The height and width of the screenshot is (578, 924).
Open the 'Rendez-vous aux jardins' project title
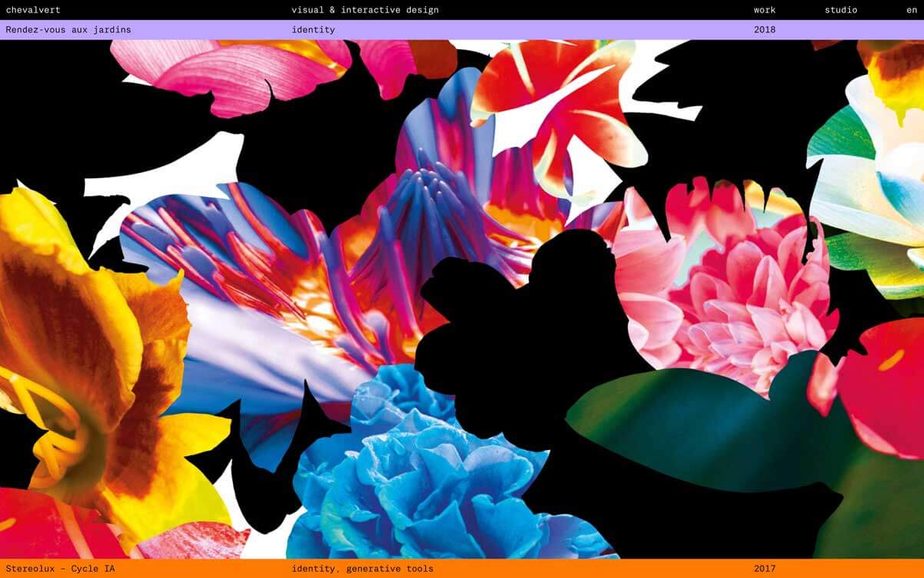click(68, 30)
